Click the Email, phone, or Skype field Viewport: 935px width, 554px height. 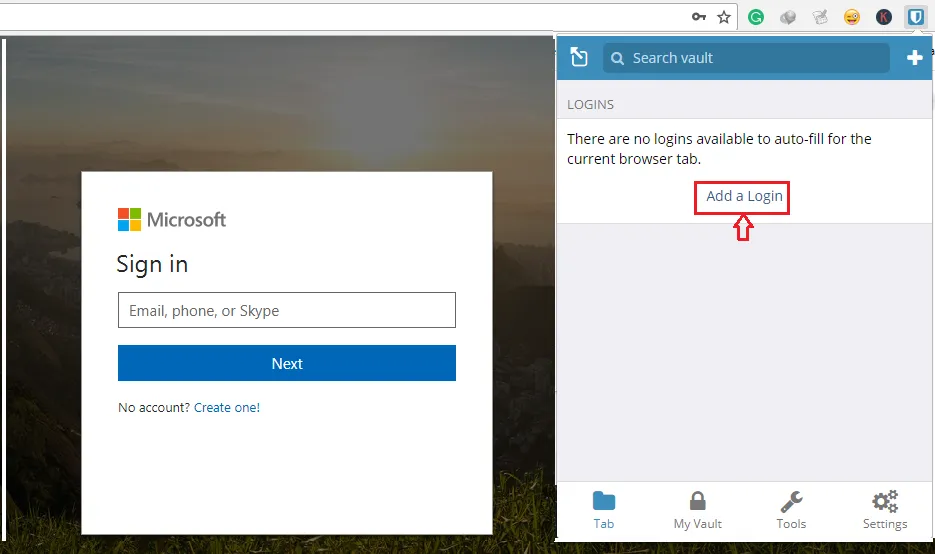pos(287,310)
